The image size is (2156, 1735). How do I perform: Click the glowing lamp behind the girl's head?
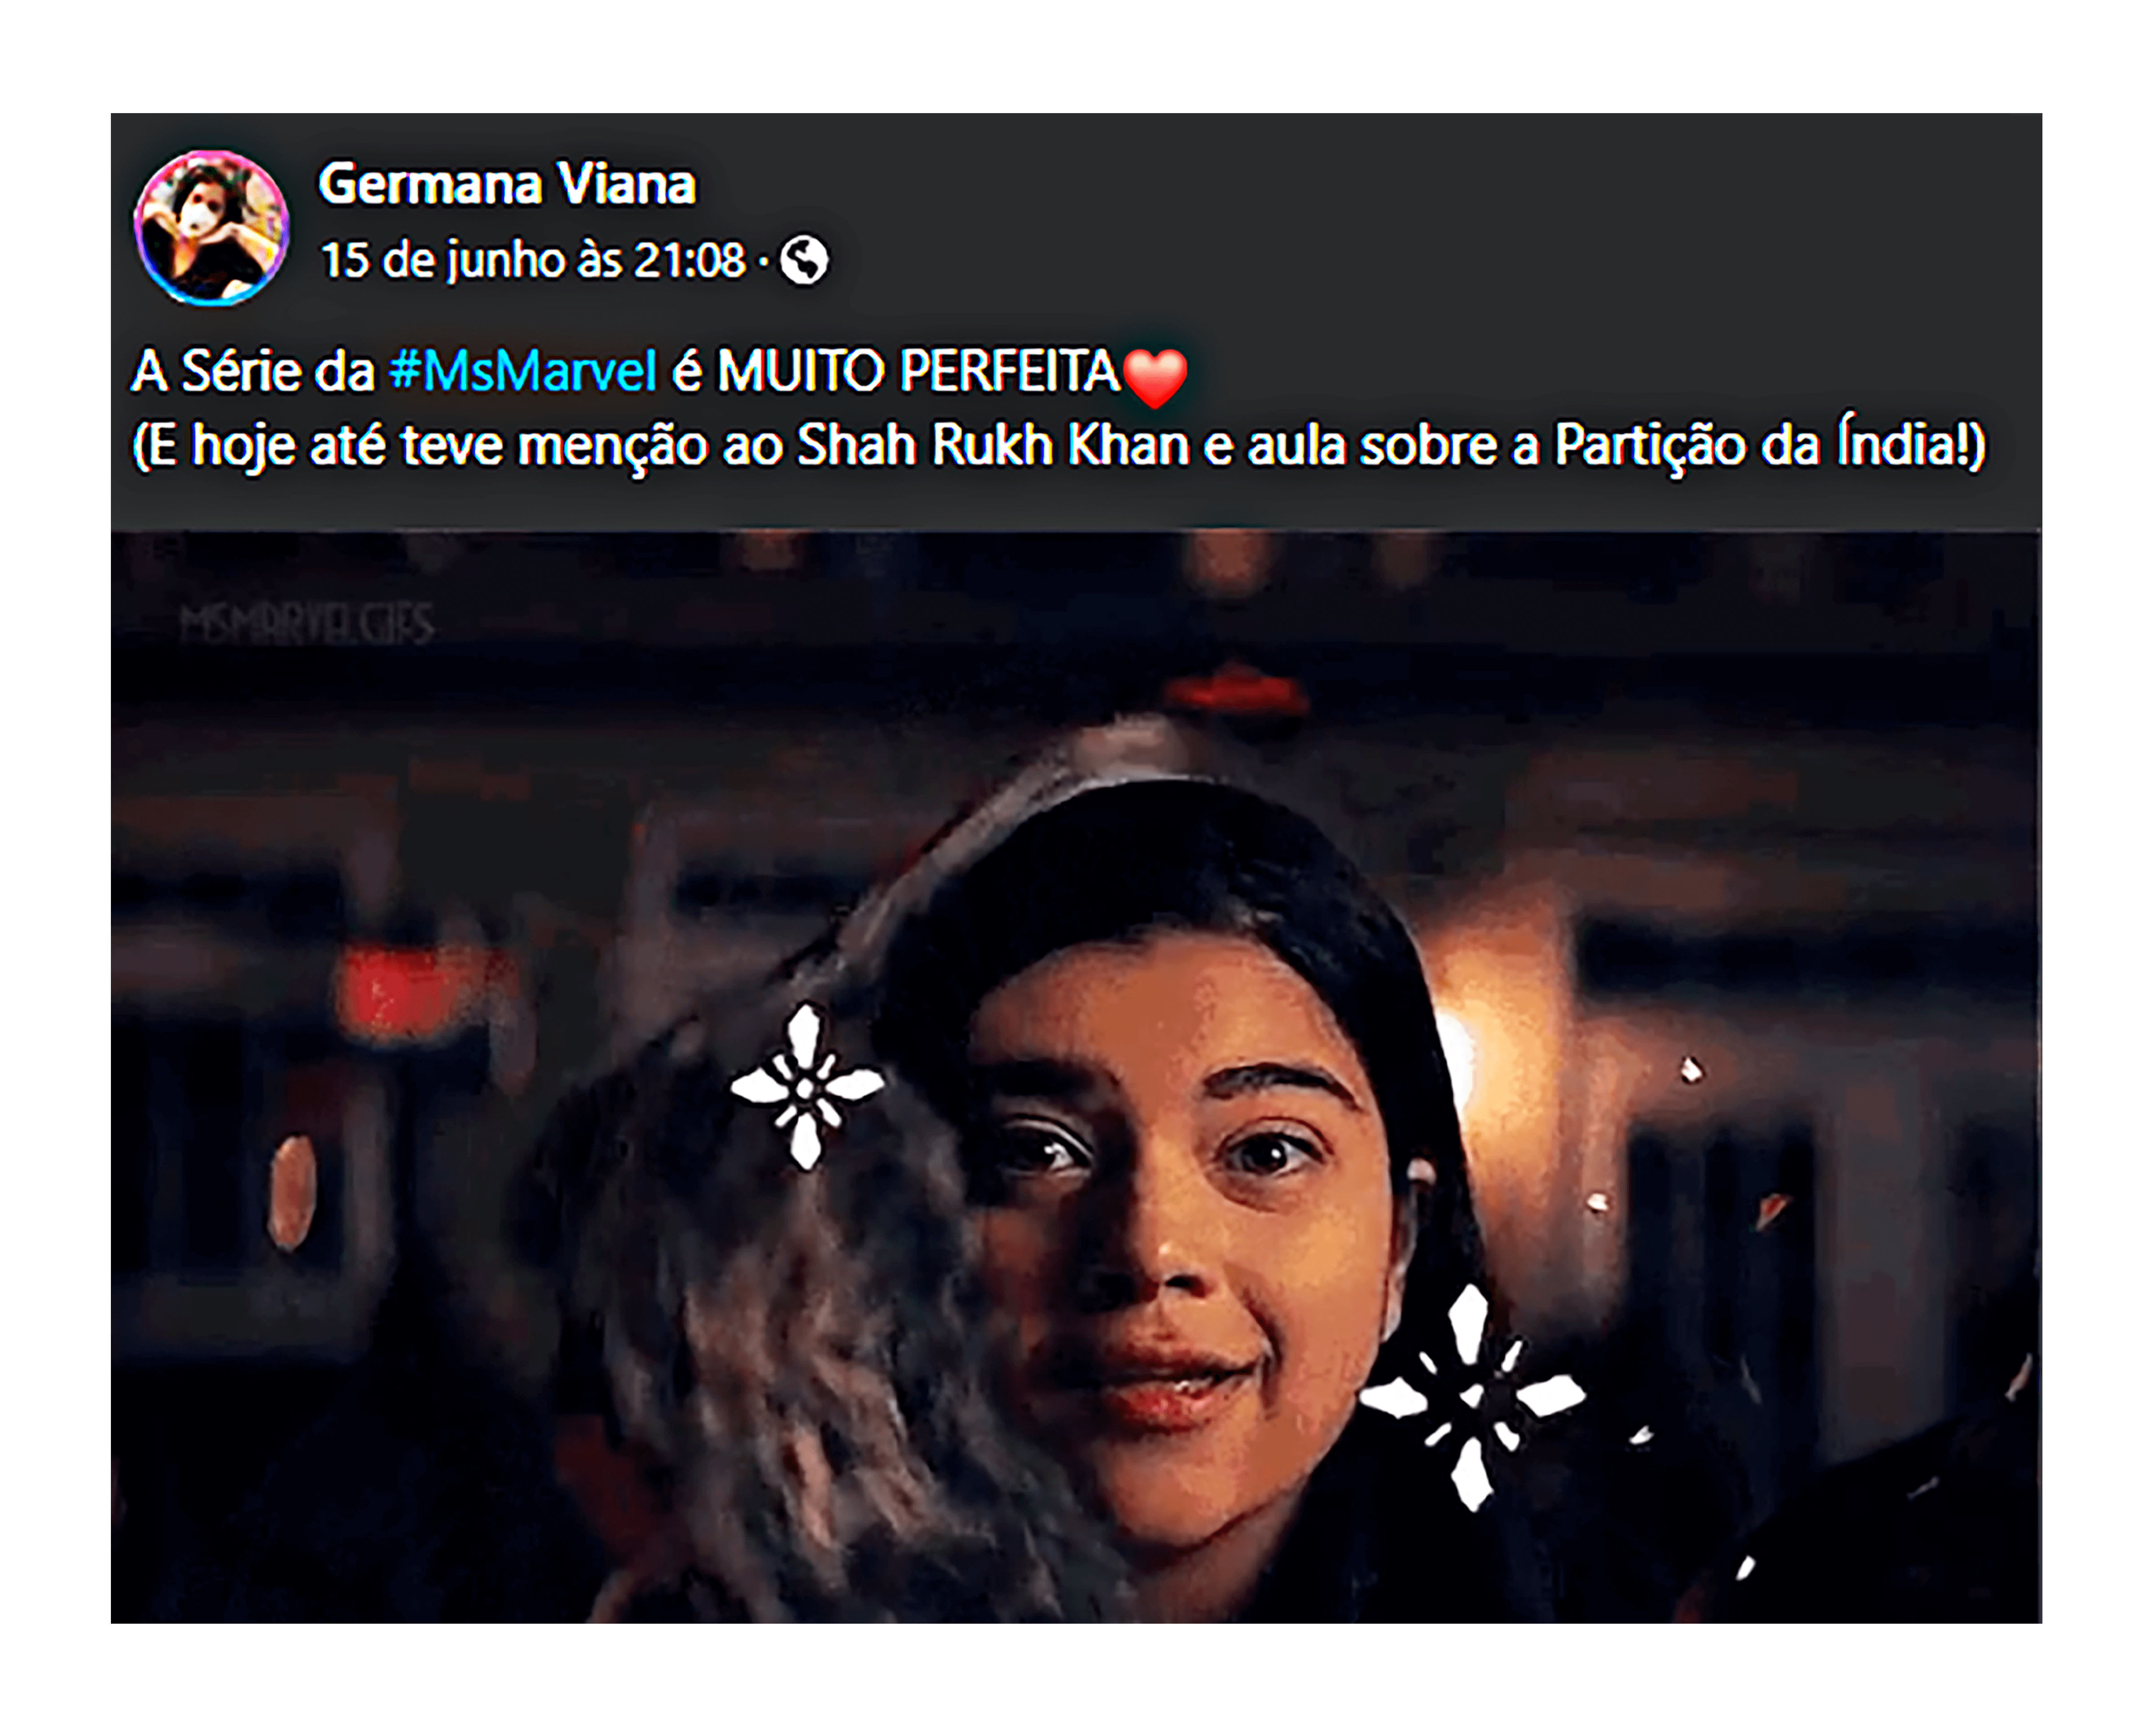pos(1452,1050)
